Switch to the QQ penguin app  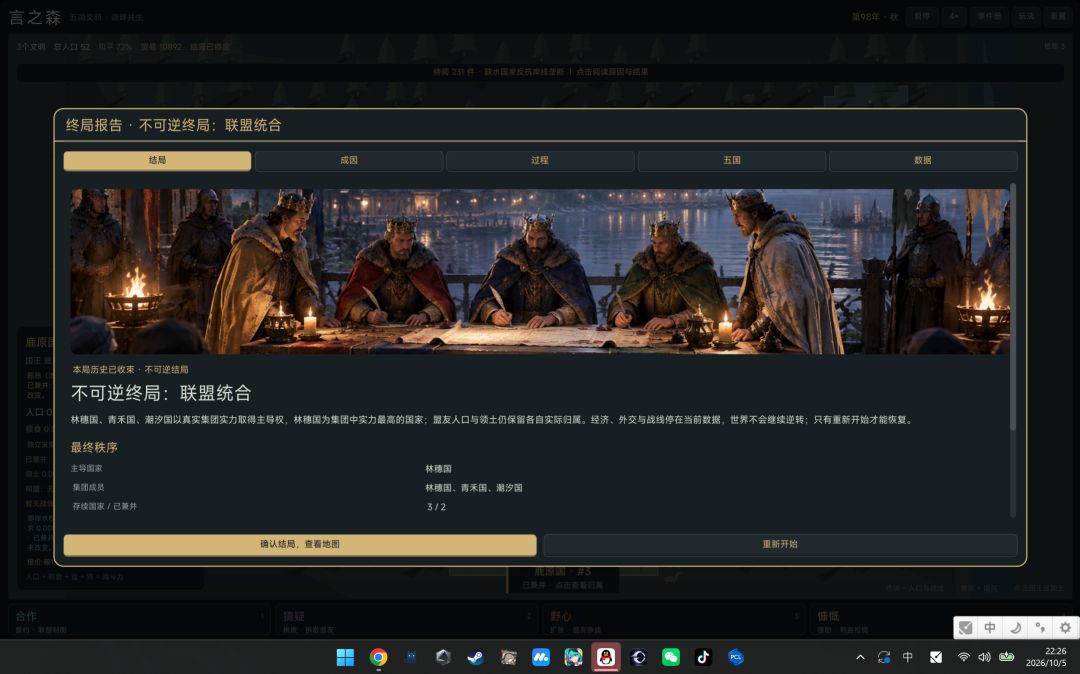pos(606,657)
